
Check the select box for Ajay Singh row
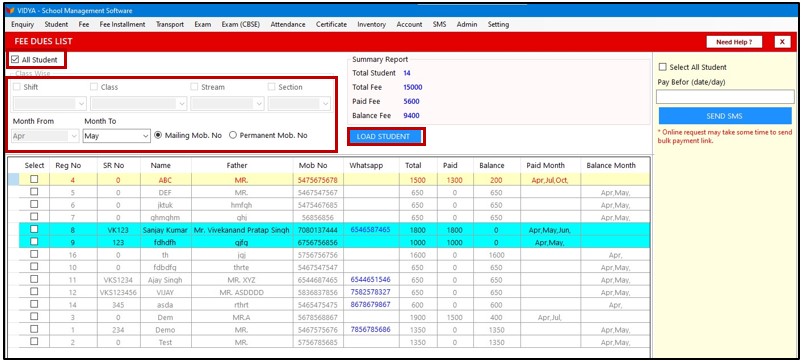(34, 279)
